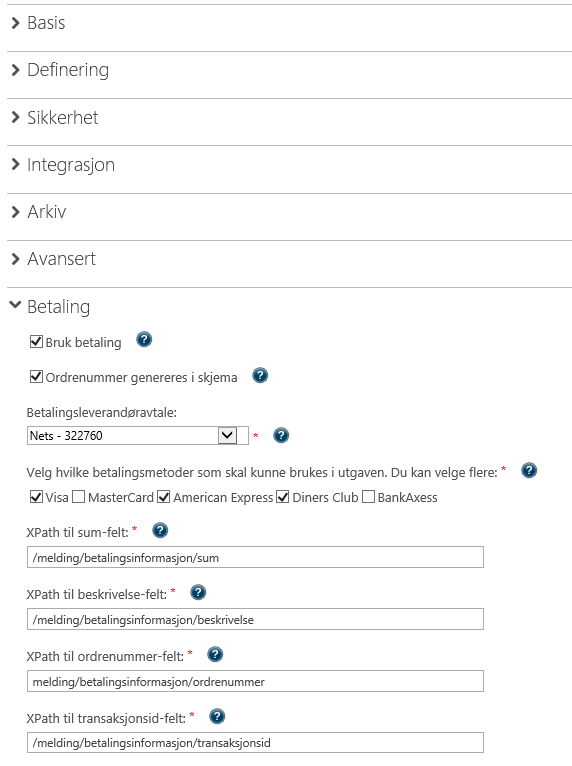Show help for Betalingsleverandøravtale dropdown
The height and width of the screenshot is (766, 572).
(x=281, y=435)
